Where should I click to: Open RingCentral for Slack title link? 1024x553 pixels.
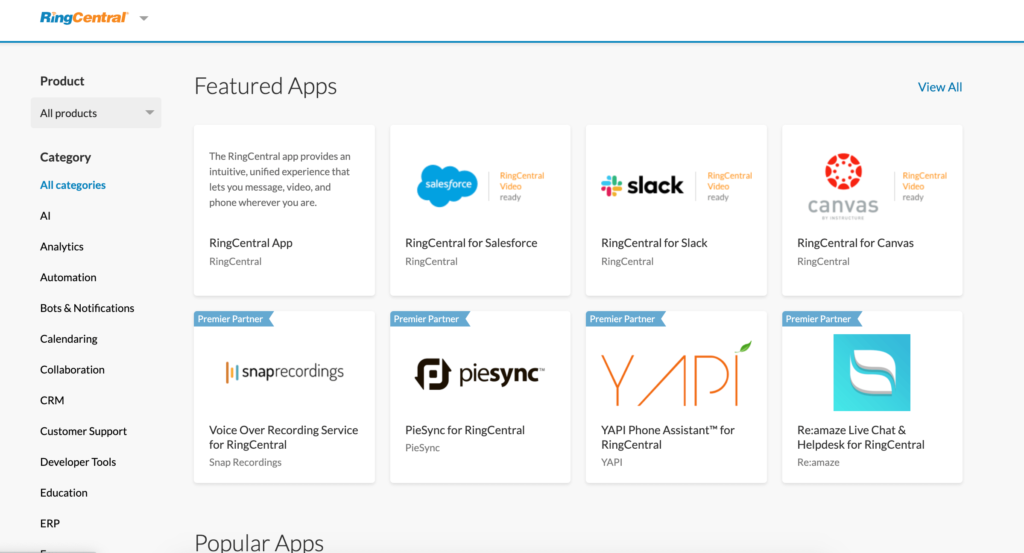tap(654, 243)
